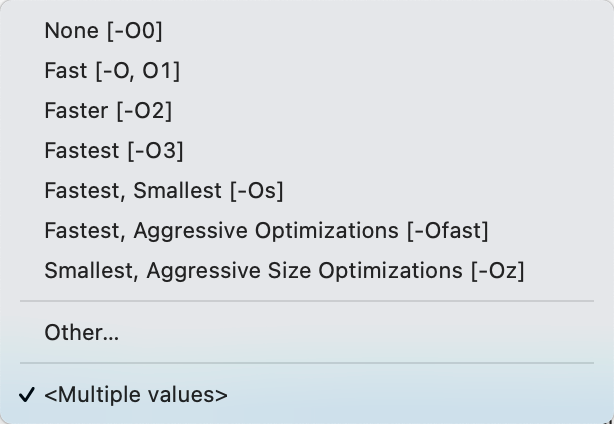Choose the menu item labeled None
The width and height of the screenshot is (614, 424).
coord(103,31)
